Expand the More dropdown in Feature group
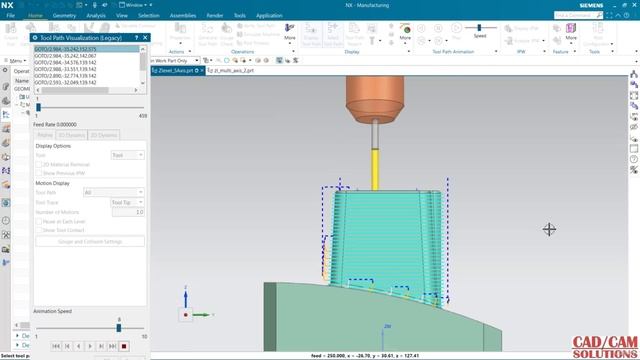640x360 pixels. point(571,33)
